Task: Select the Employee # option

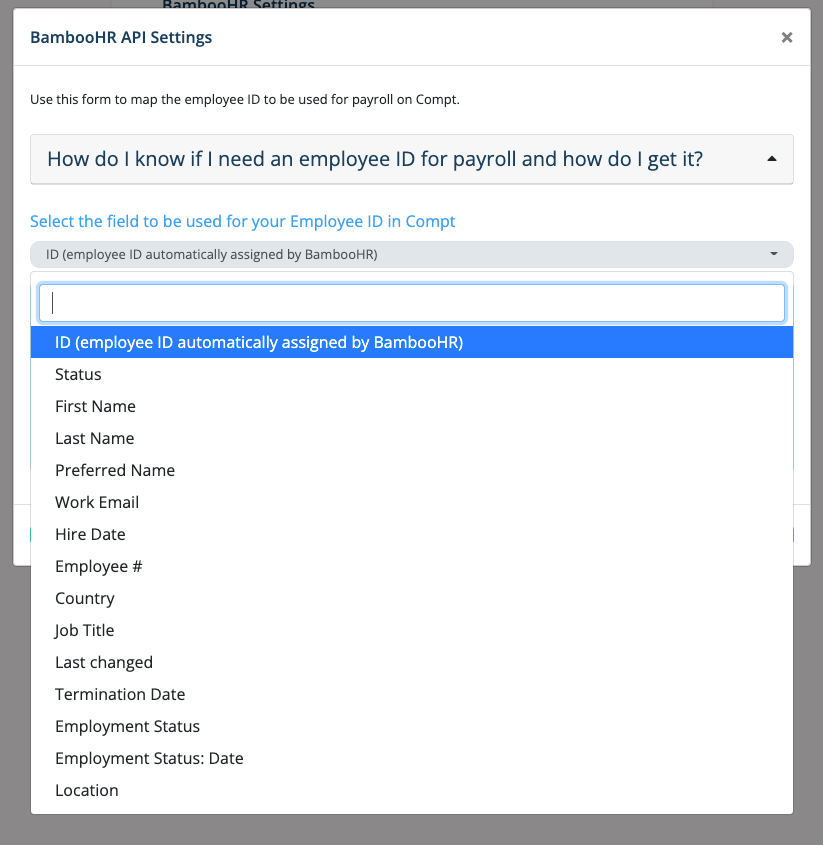Action: 98,566
